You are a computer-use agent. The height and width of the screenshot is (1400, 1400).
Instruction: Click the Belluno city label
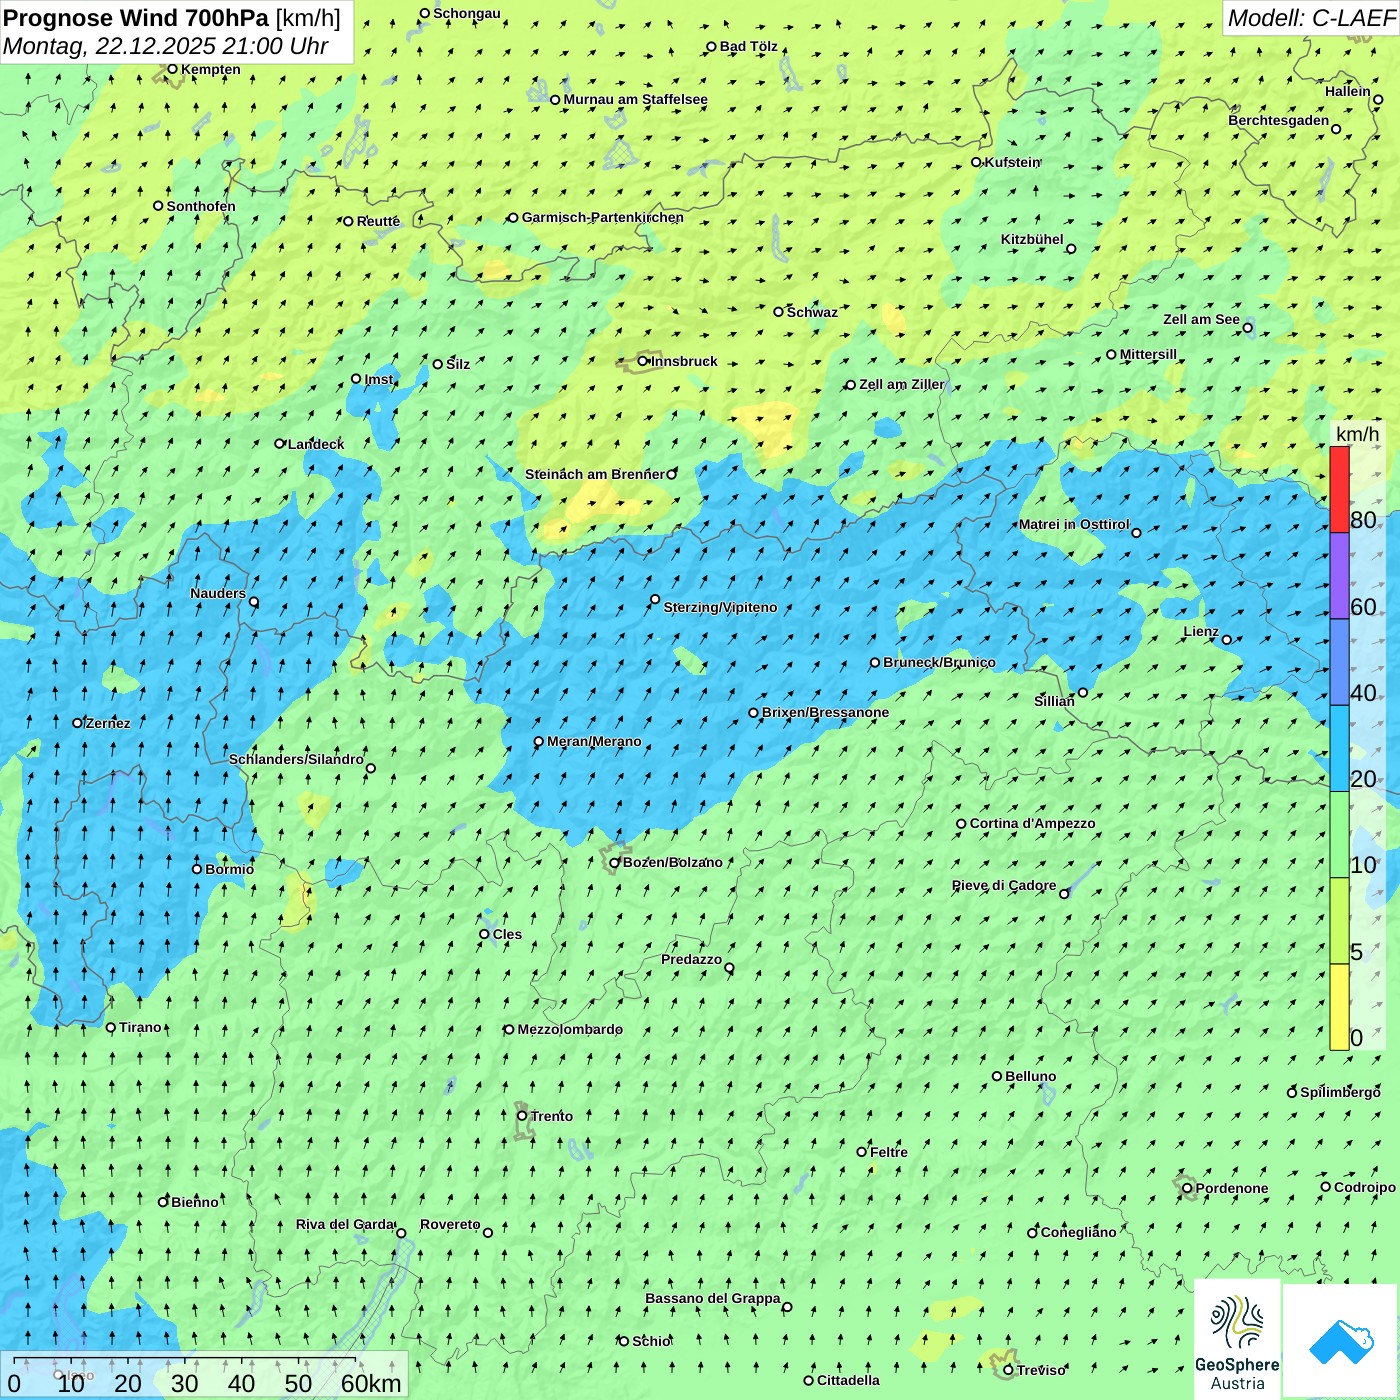(x=1030, y=1076)
